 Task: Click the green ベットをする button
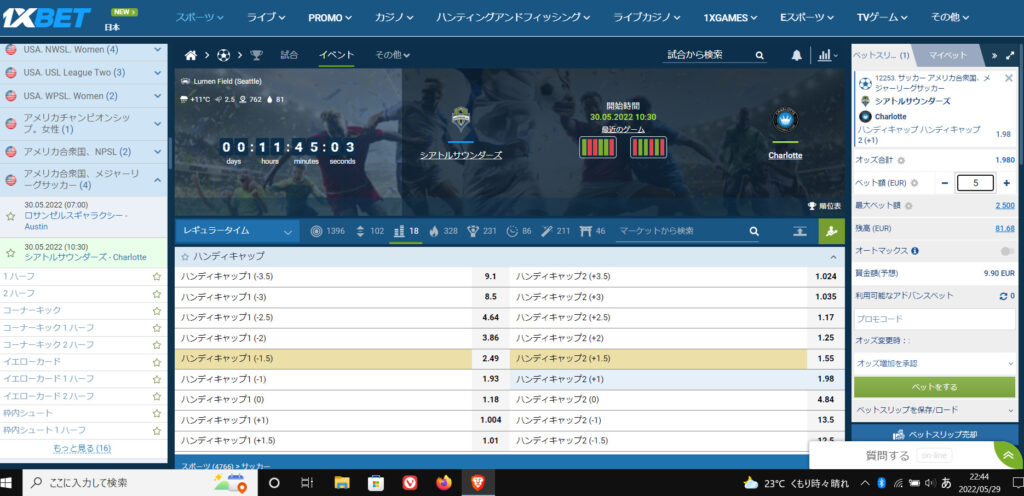tap(935, 387)
